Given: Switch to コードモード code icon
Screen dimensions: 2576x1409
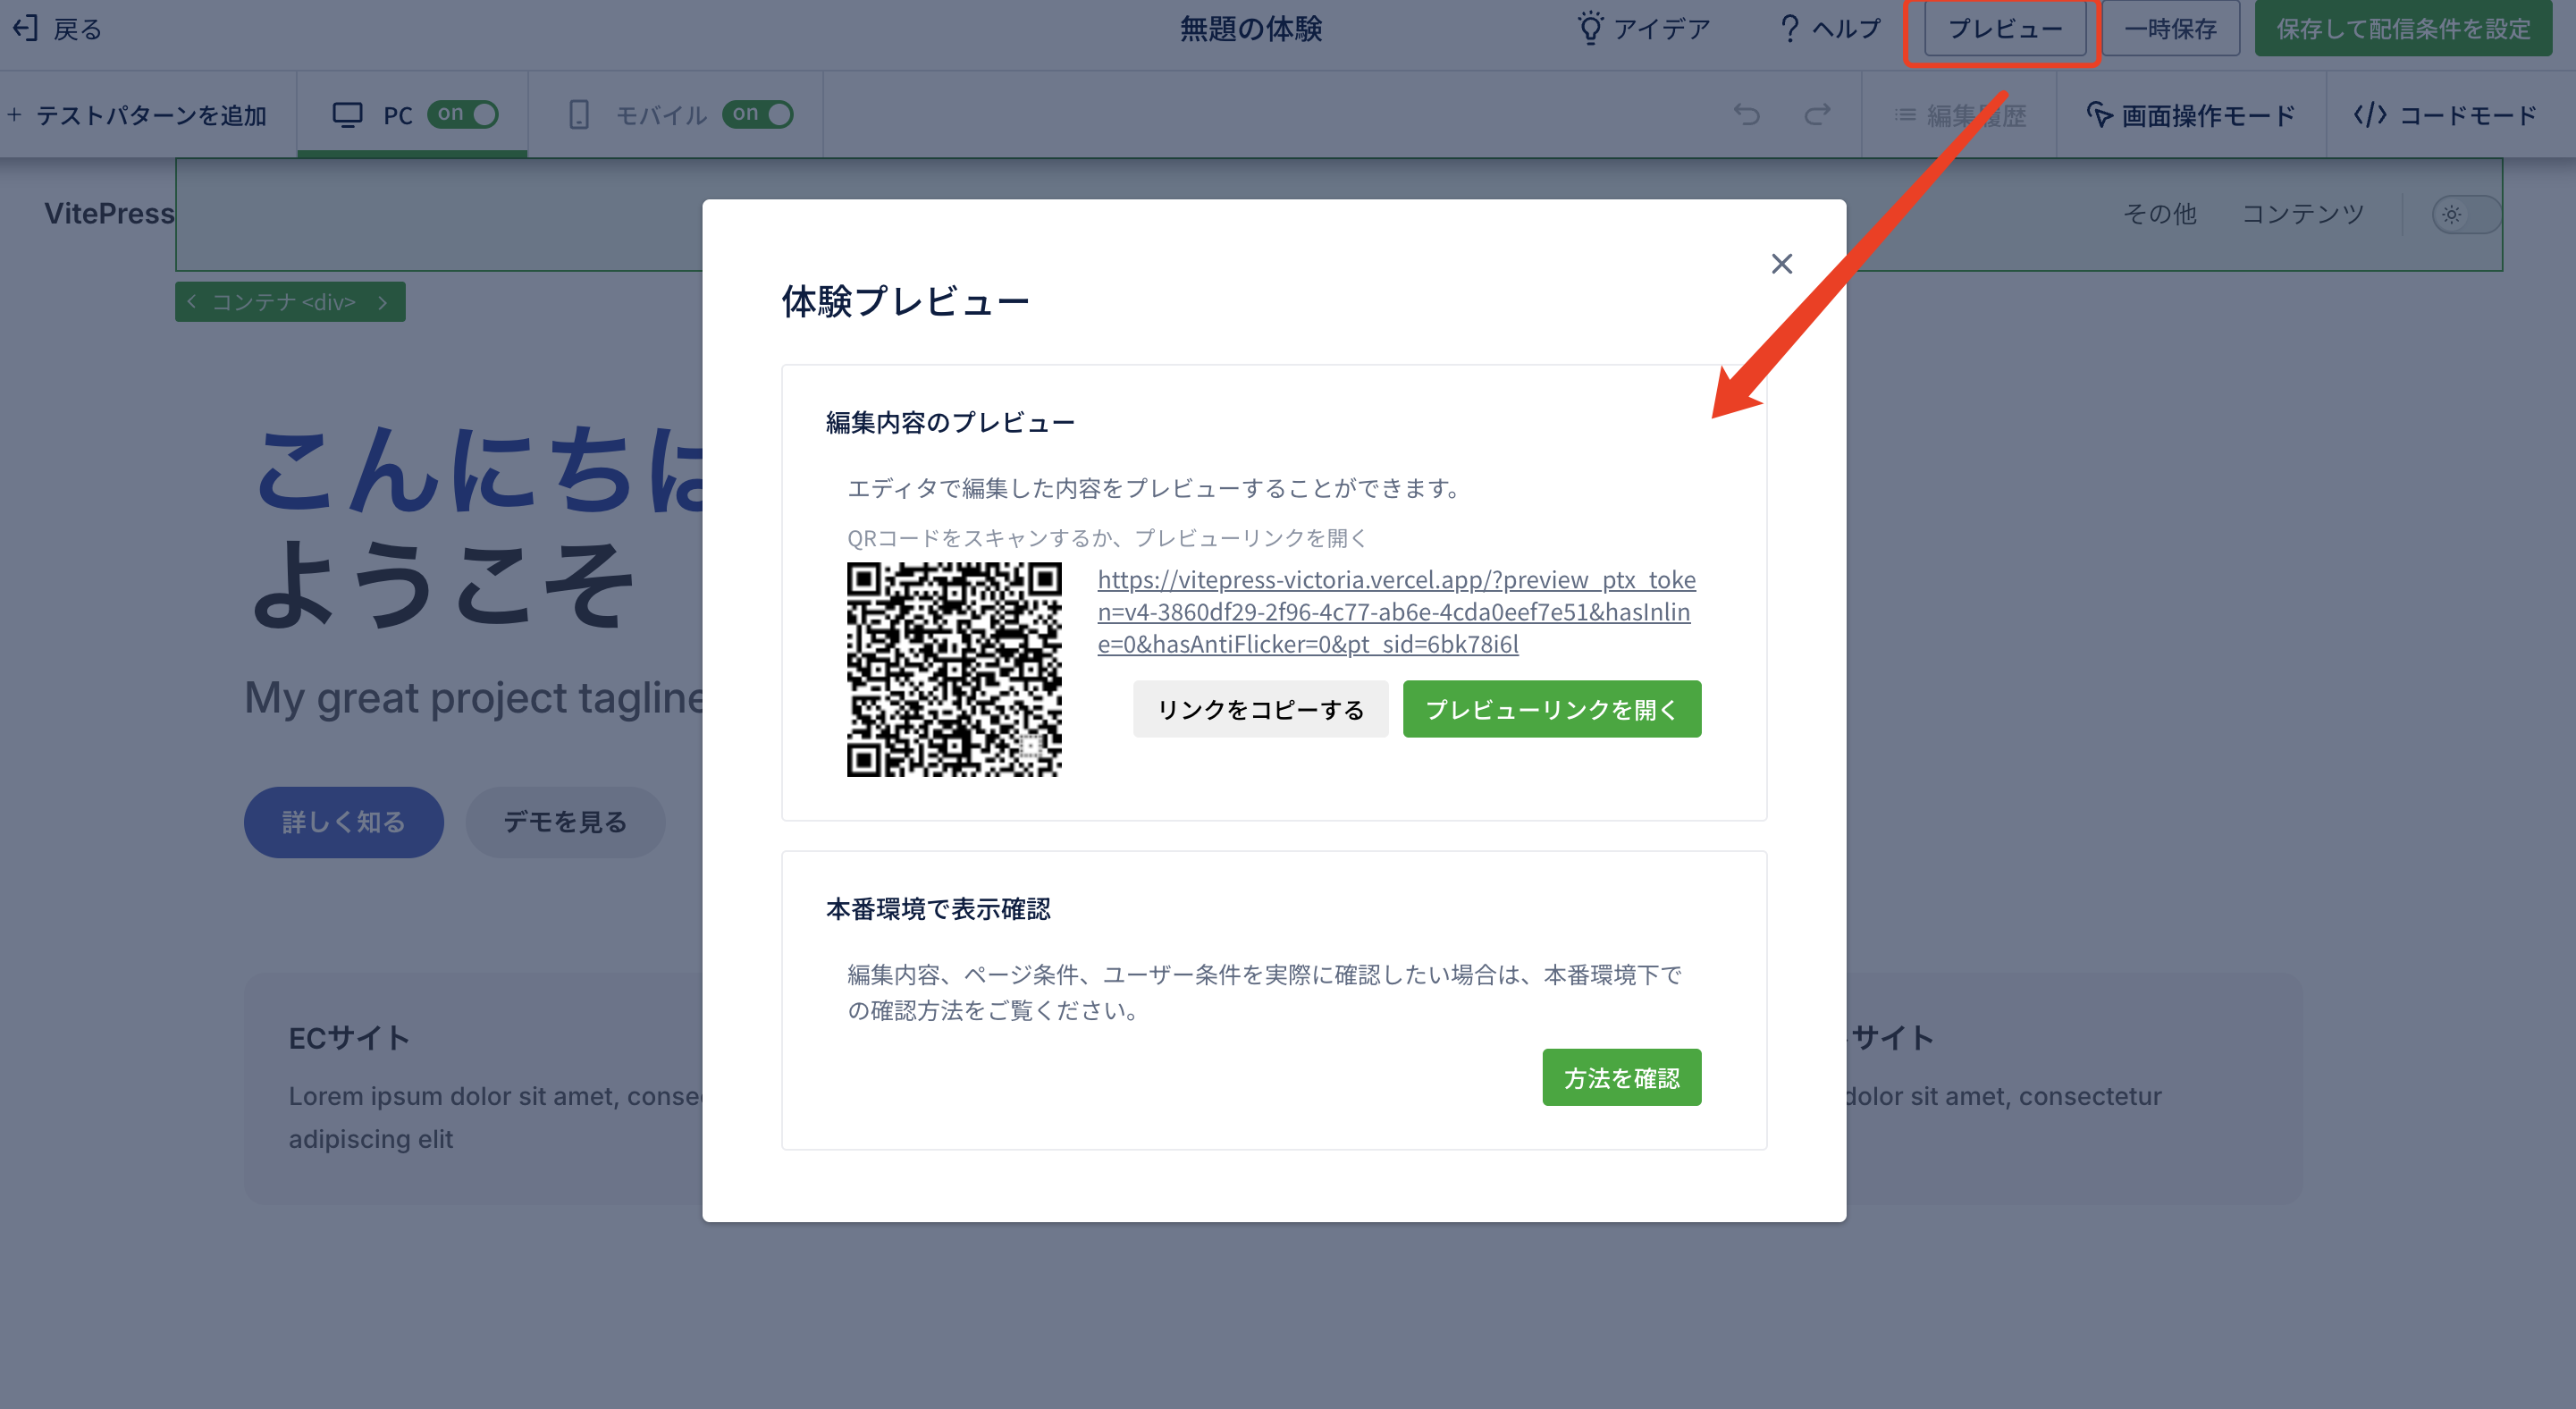Looking at the screenshot, I should click(2369, 115).
